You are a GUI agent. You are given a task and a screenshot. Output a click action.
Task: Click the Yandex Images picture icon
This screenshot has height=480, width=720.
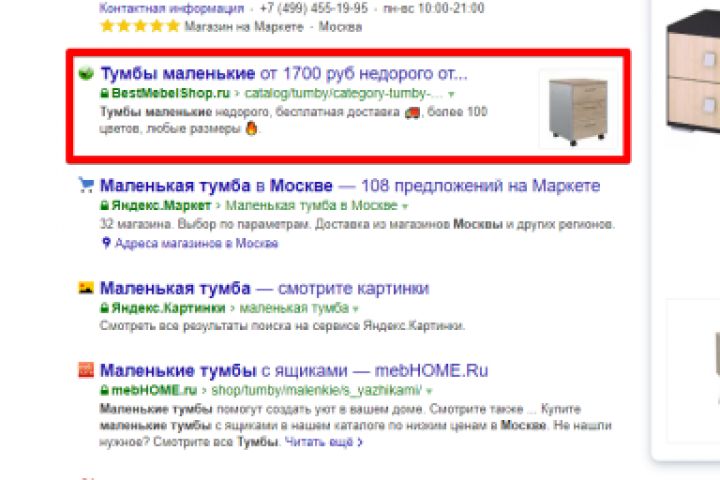(x=86, y=288)
